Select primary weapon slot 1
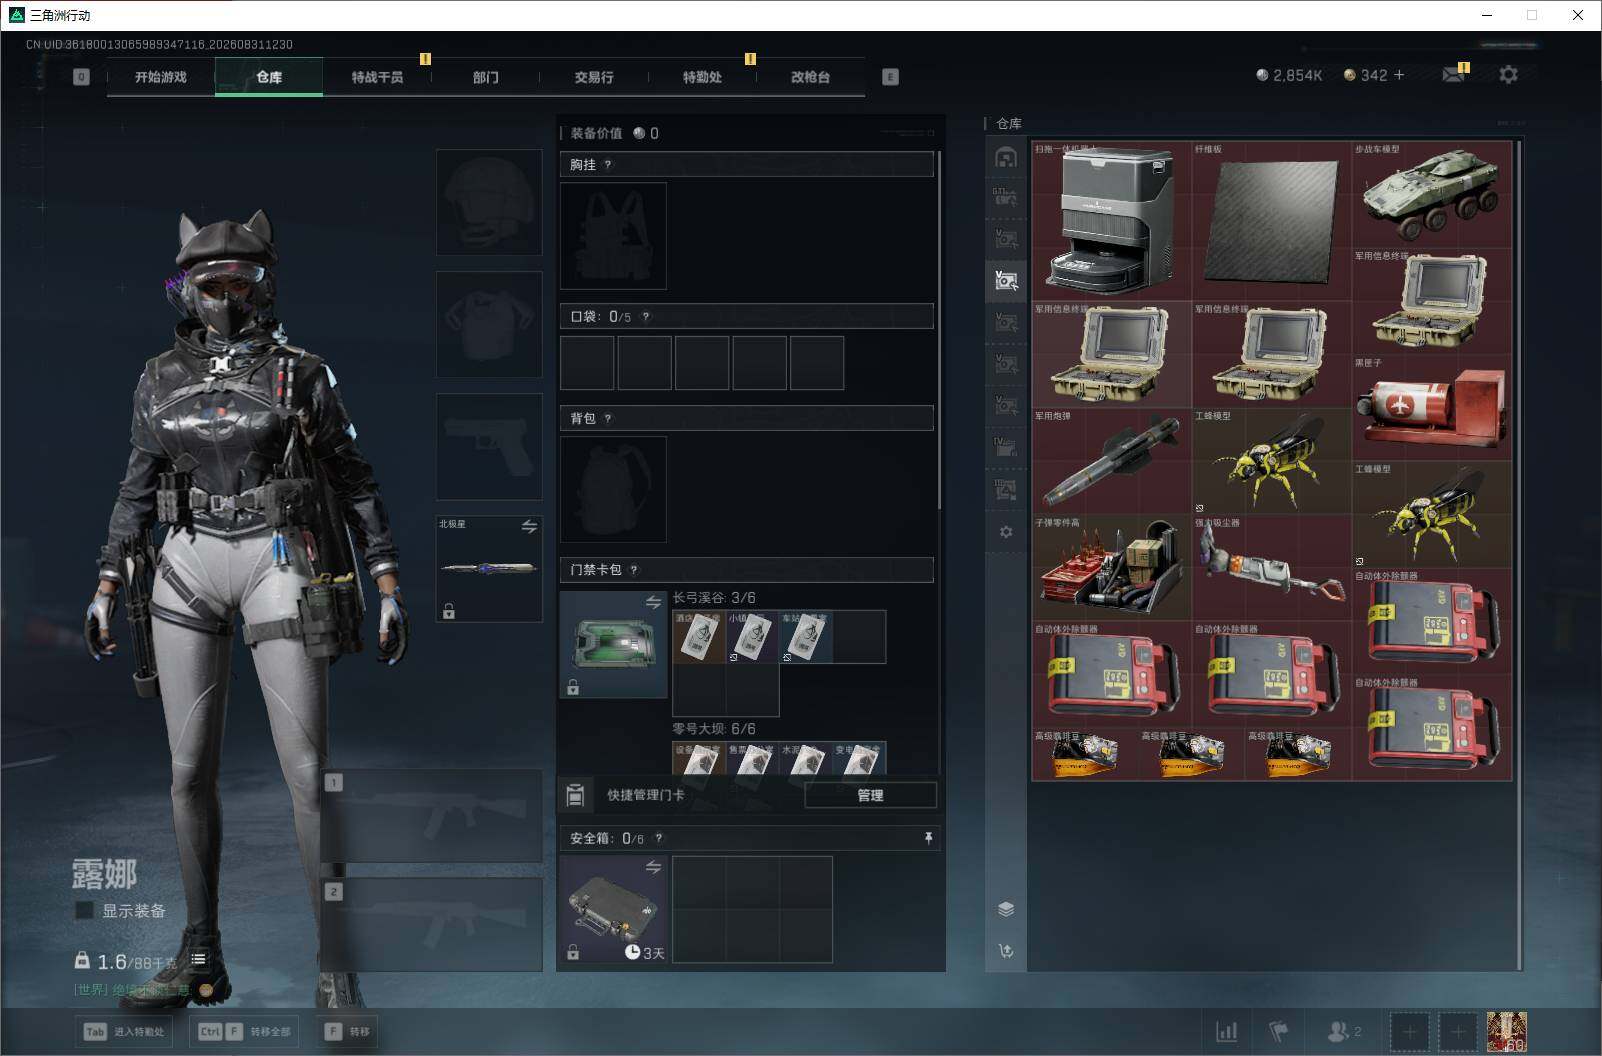 [432, 816]
